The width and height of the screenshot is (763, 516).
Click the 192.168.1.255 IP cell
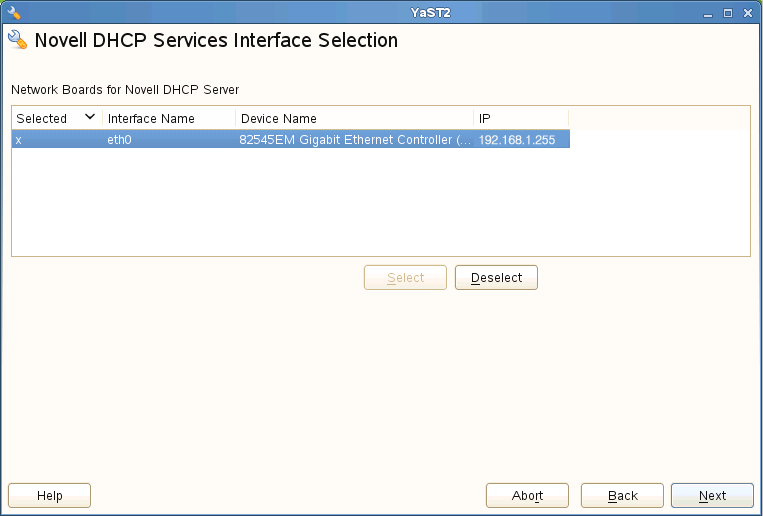517,140
